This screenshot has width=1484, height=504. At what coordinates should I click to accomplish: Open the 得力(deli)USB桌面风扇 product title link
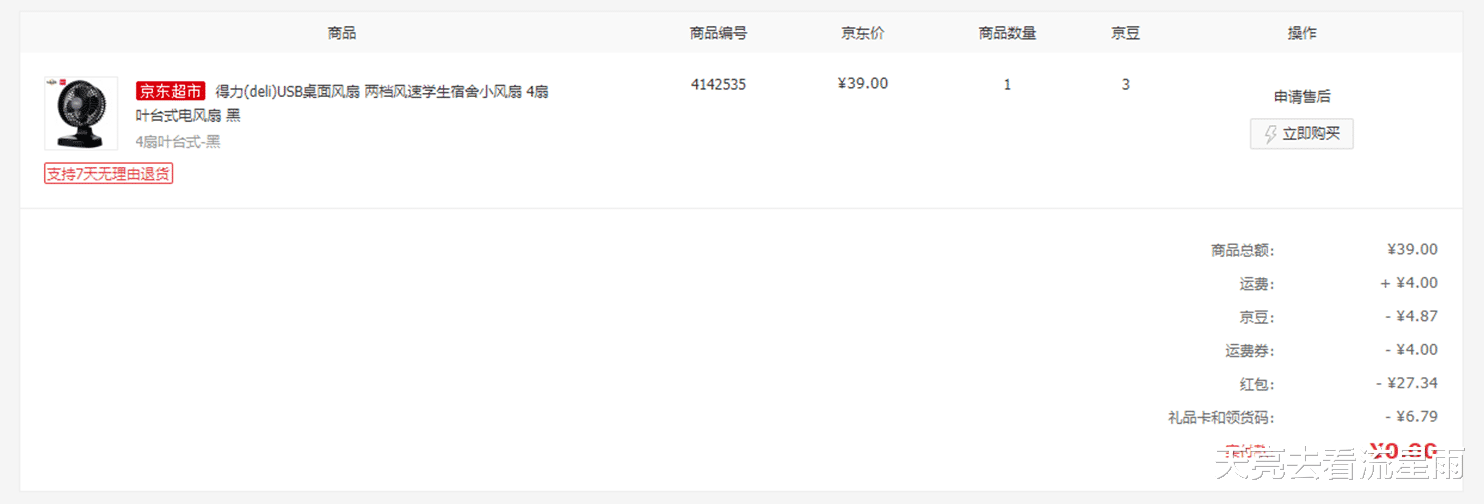[x=381, y=92]
